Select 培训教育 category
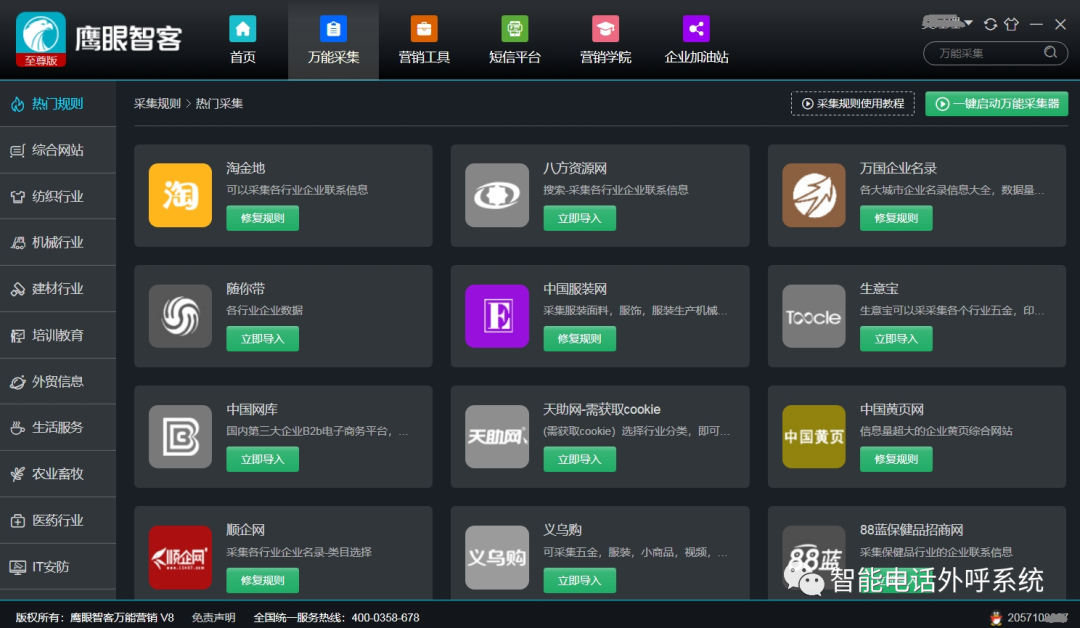Screen dimensions: 1080x628 click(58, 335)
